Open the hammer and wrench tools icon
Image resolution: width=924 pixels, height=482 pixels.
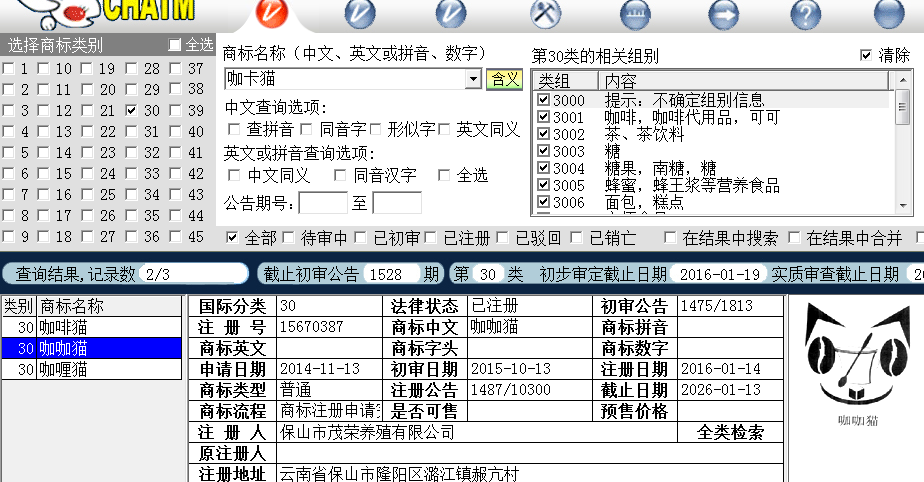click(545, 13)
